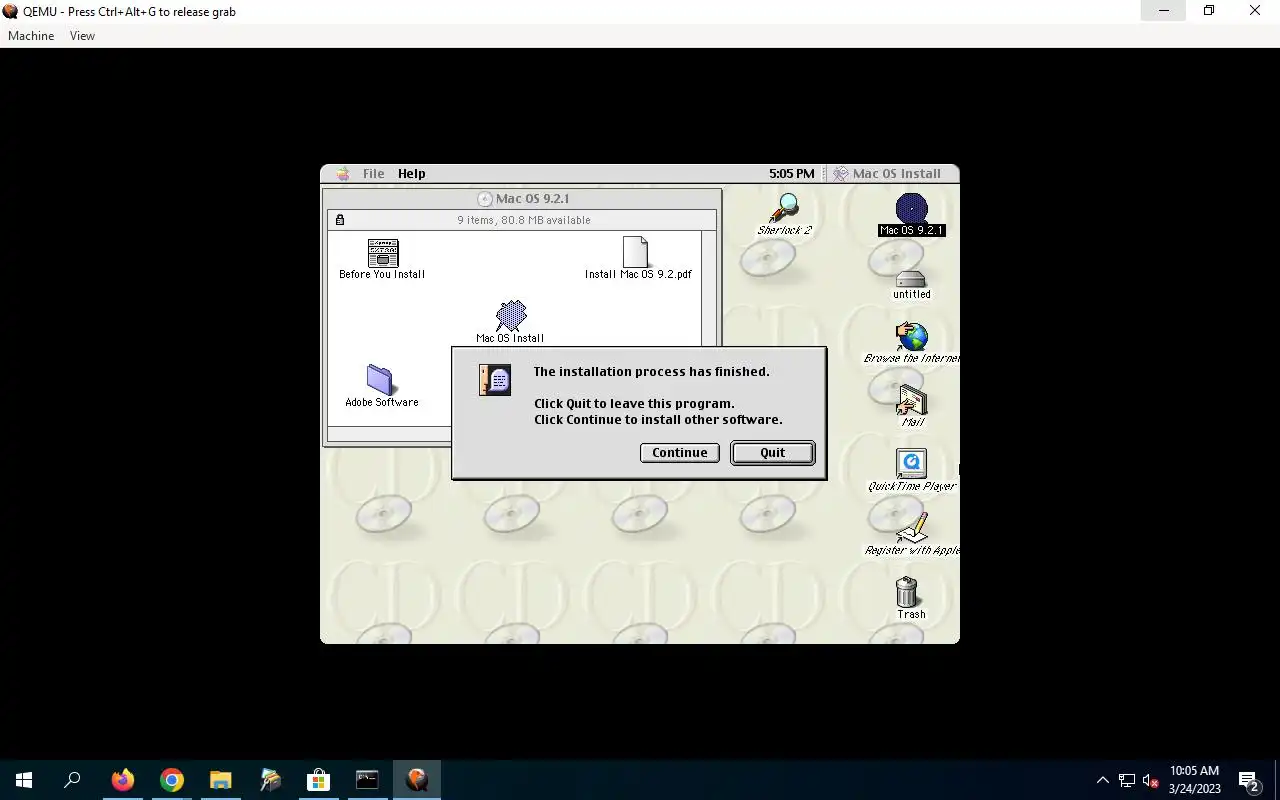Click the muted volume tray icon
The image size is (1280, 800).
1150,780
